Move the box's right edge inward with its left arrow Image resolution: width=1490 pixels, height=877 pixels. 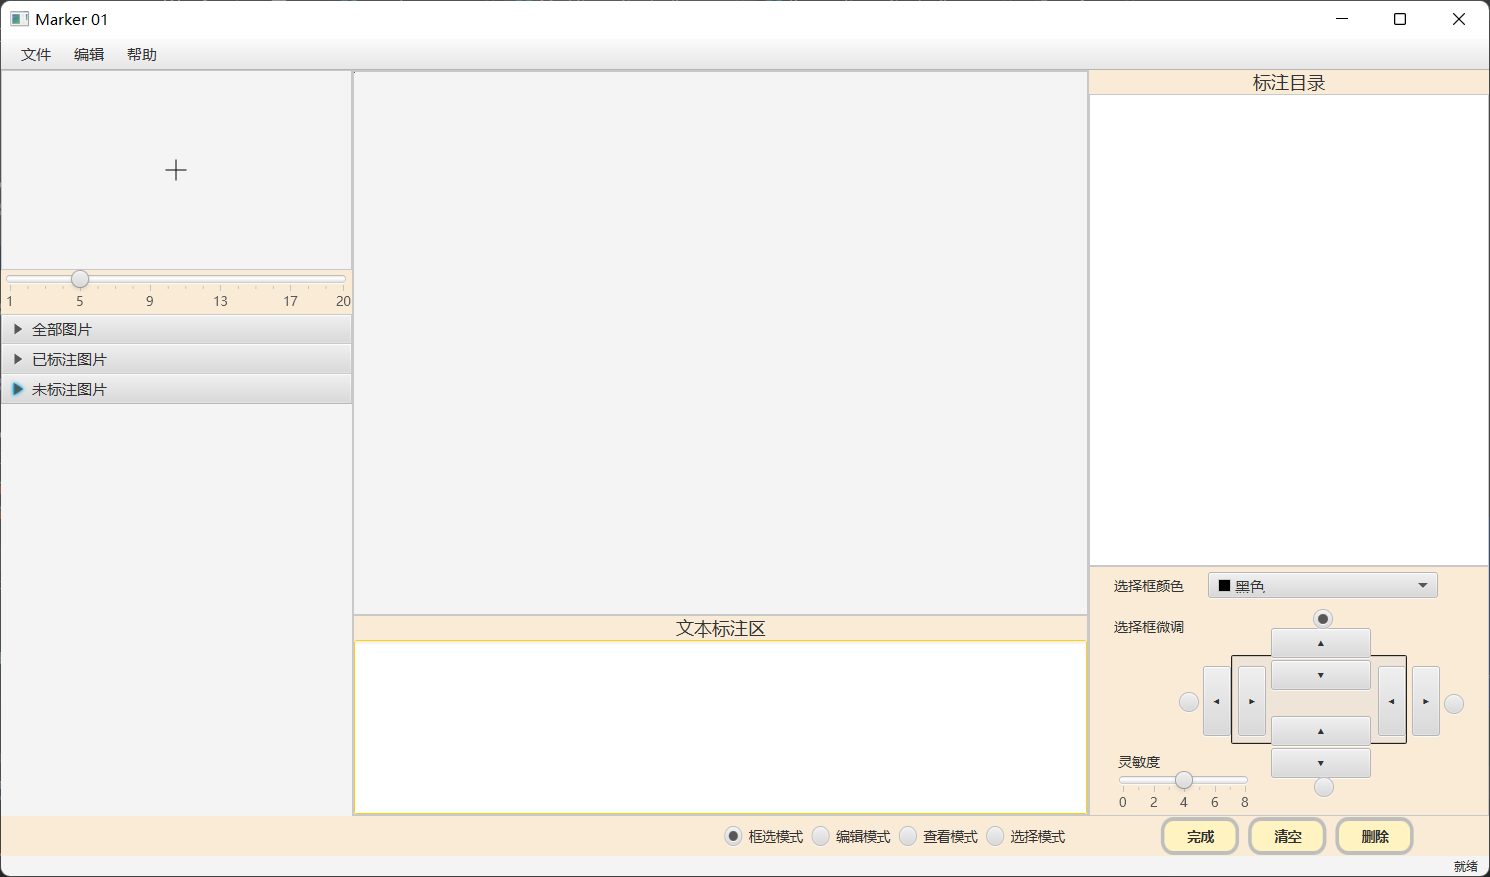1391,701
